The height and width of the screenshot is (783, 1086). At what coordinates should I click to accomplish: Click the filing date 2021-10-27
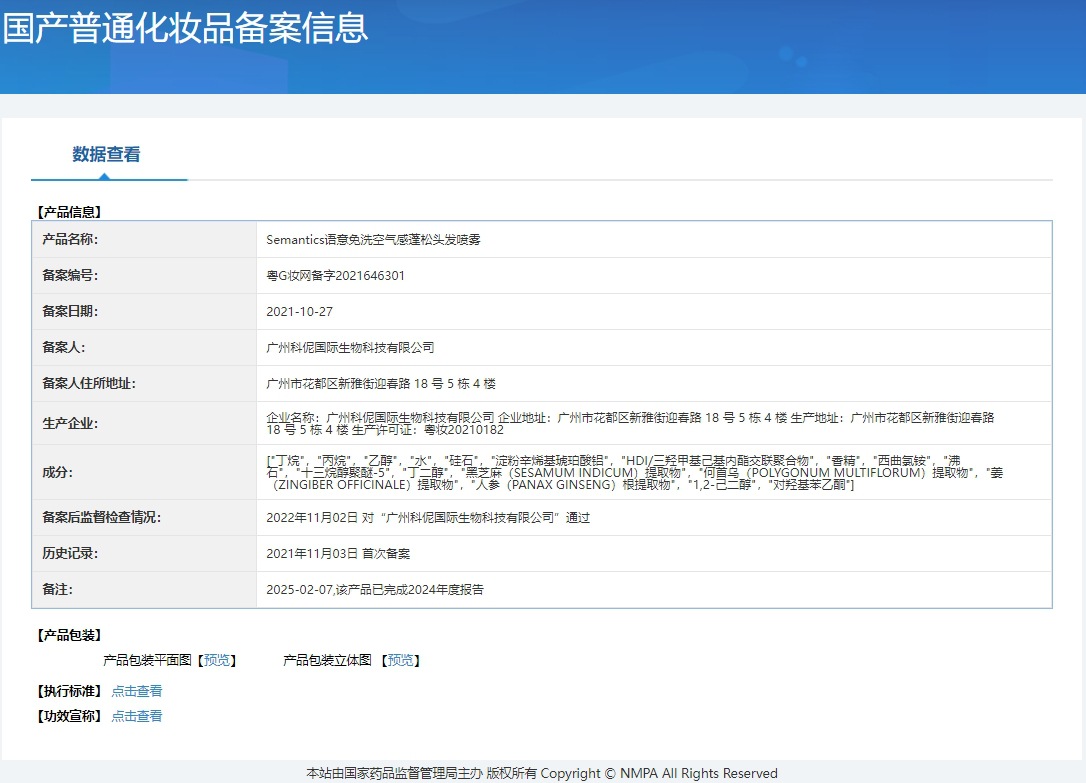299,312
